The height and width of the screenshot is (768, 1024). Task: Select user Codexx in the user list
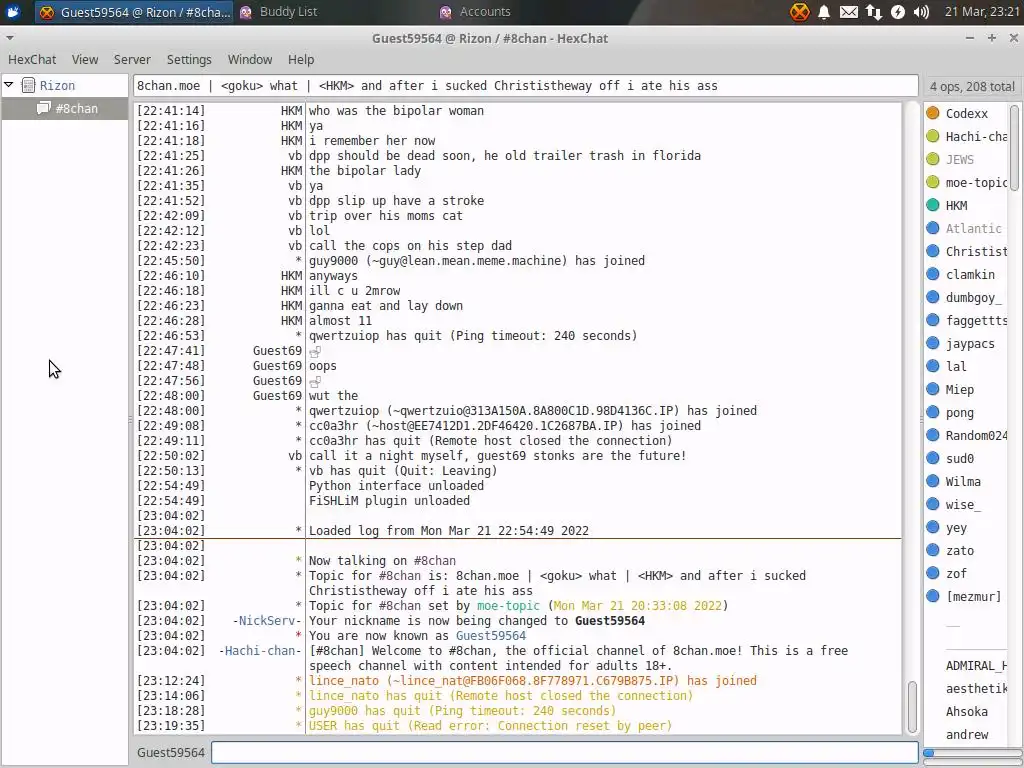[967, 114]
